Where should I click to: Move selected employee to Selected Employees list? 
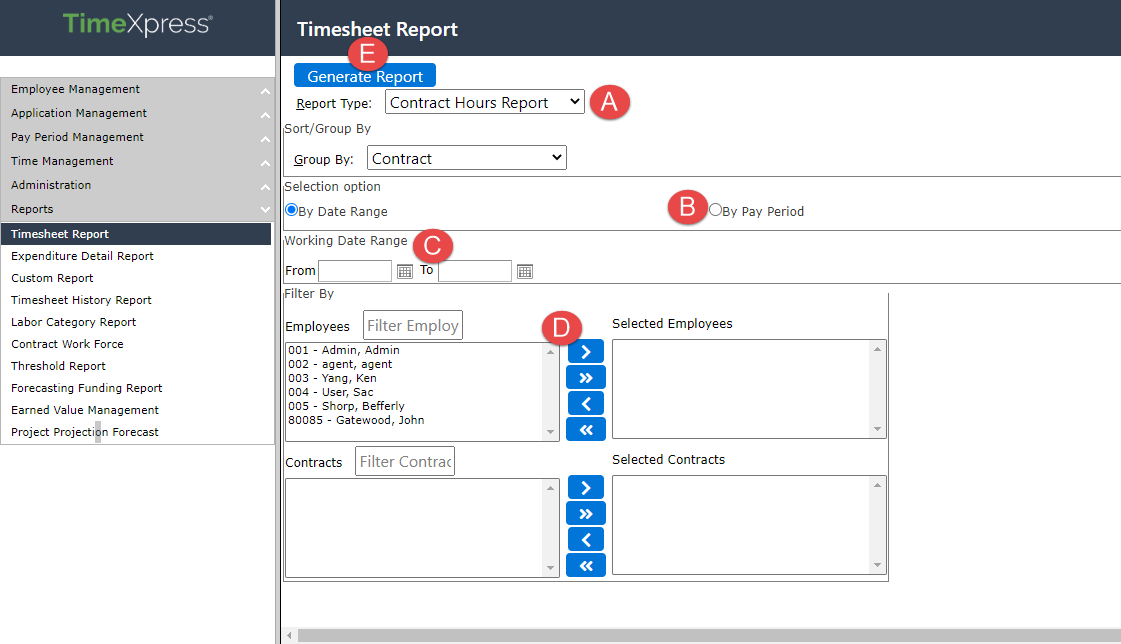(585, 351)
